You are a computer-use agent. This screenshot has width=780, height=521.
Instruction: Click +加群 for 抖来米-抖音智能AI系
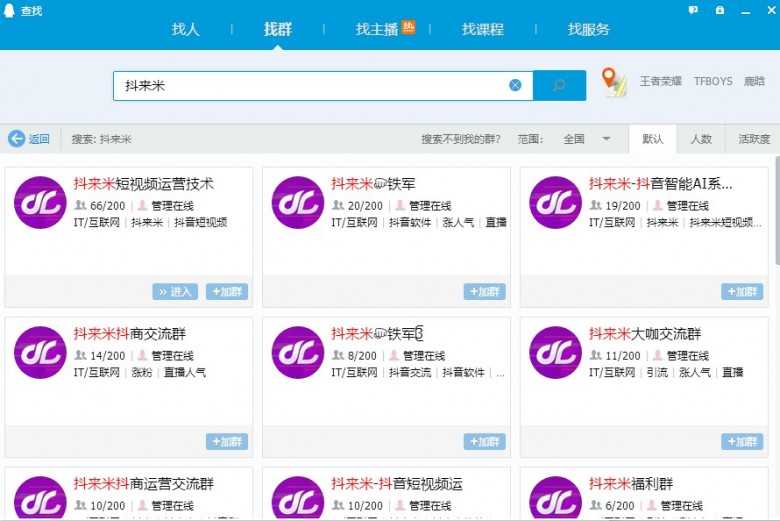pyautogui.click(x=742, y=292)
